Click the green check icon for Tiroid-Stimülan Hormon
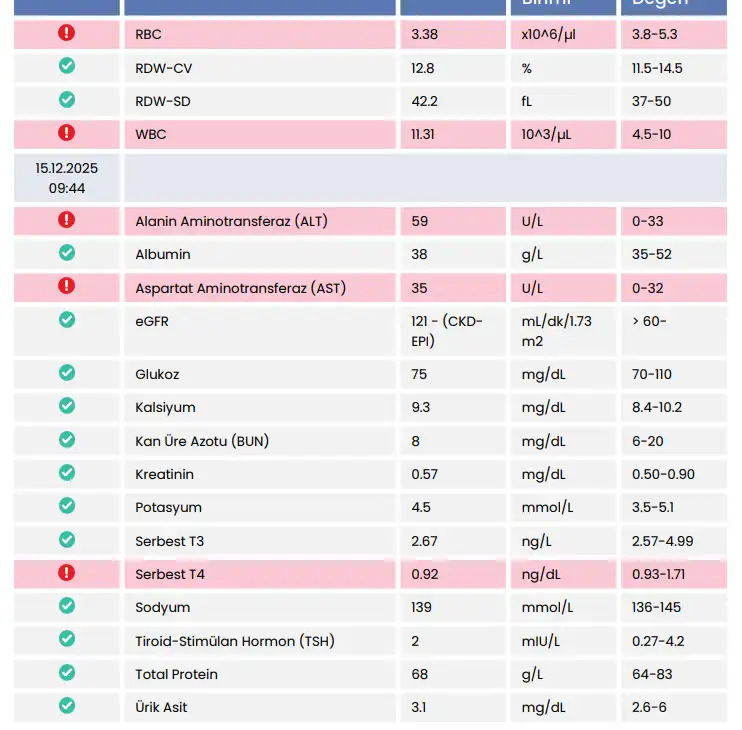Image resolution: width=742 pixels, height=730 pixels. pyautogui.click(x=67, y=639)
